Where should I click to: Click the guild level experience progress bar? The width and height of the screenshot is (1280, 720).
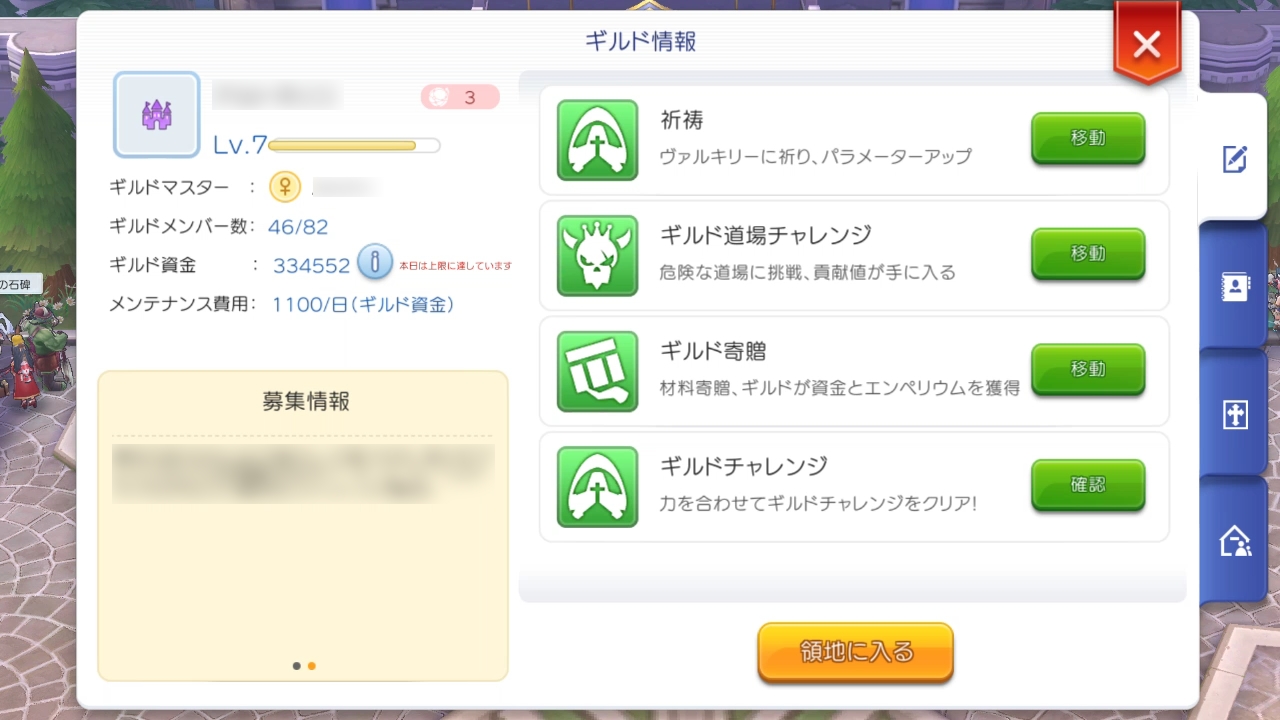(354, 146)
